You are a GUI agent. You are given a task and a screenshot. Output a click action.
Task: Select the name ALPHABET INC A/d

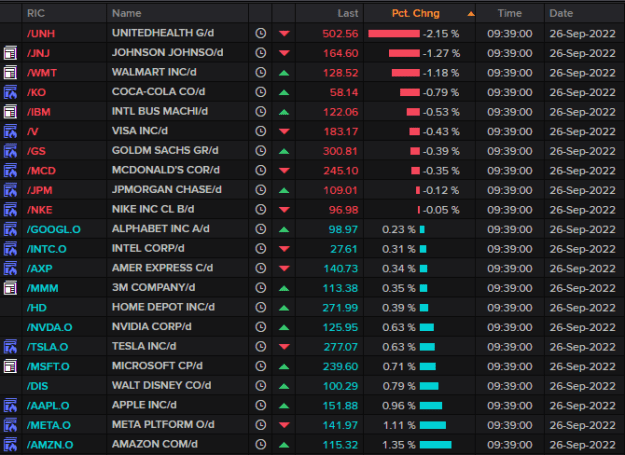(160, 229)
